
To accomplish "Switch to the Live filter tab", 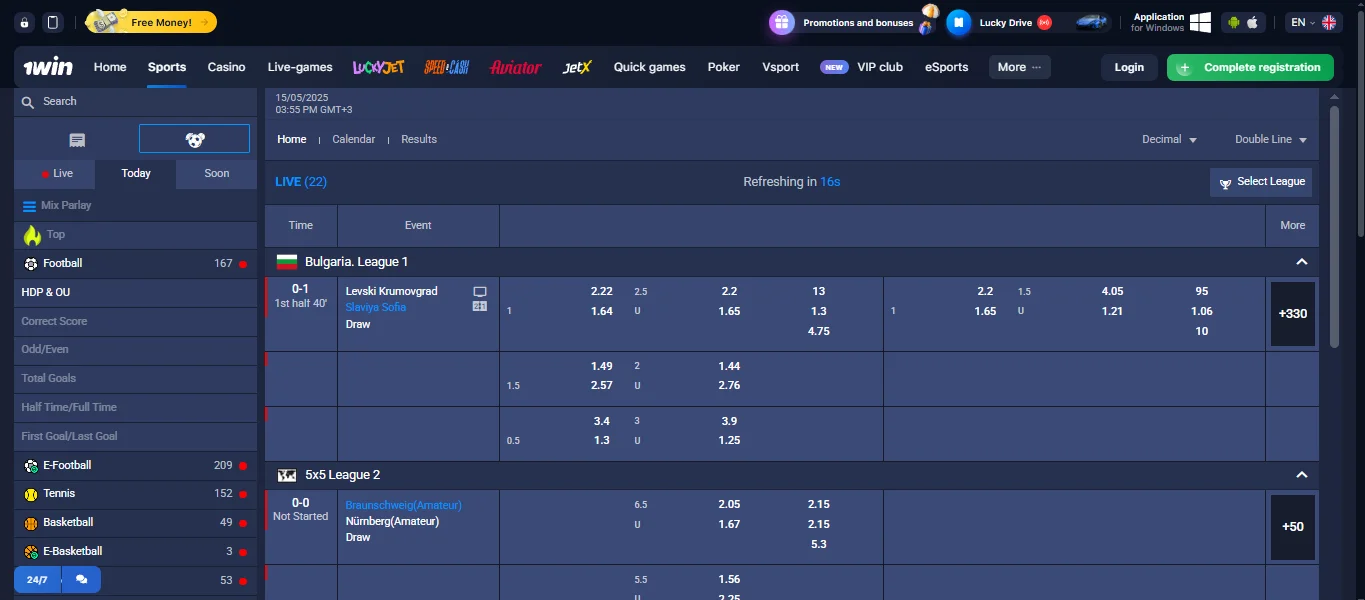I will (55, 173).
